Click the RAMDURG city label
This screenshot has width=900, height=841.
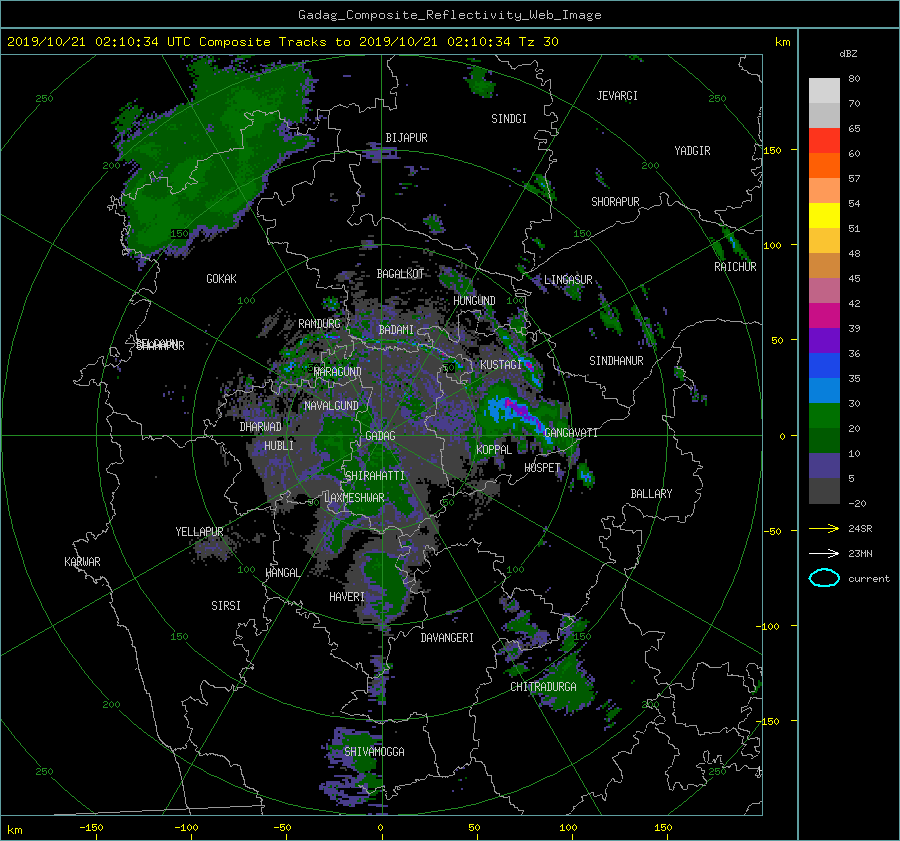pos(319,324)
